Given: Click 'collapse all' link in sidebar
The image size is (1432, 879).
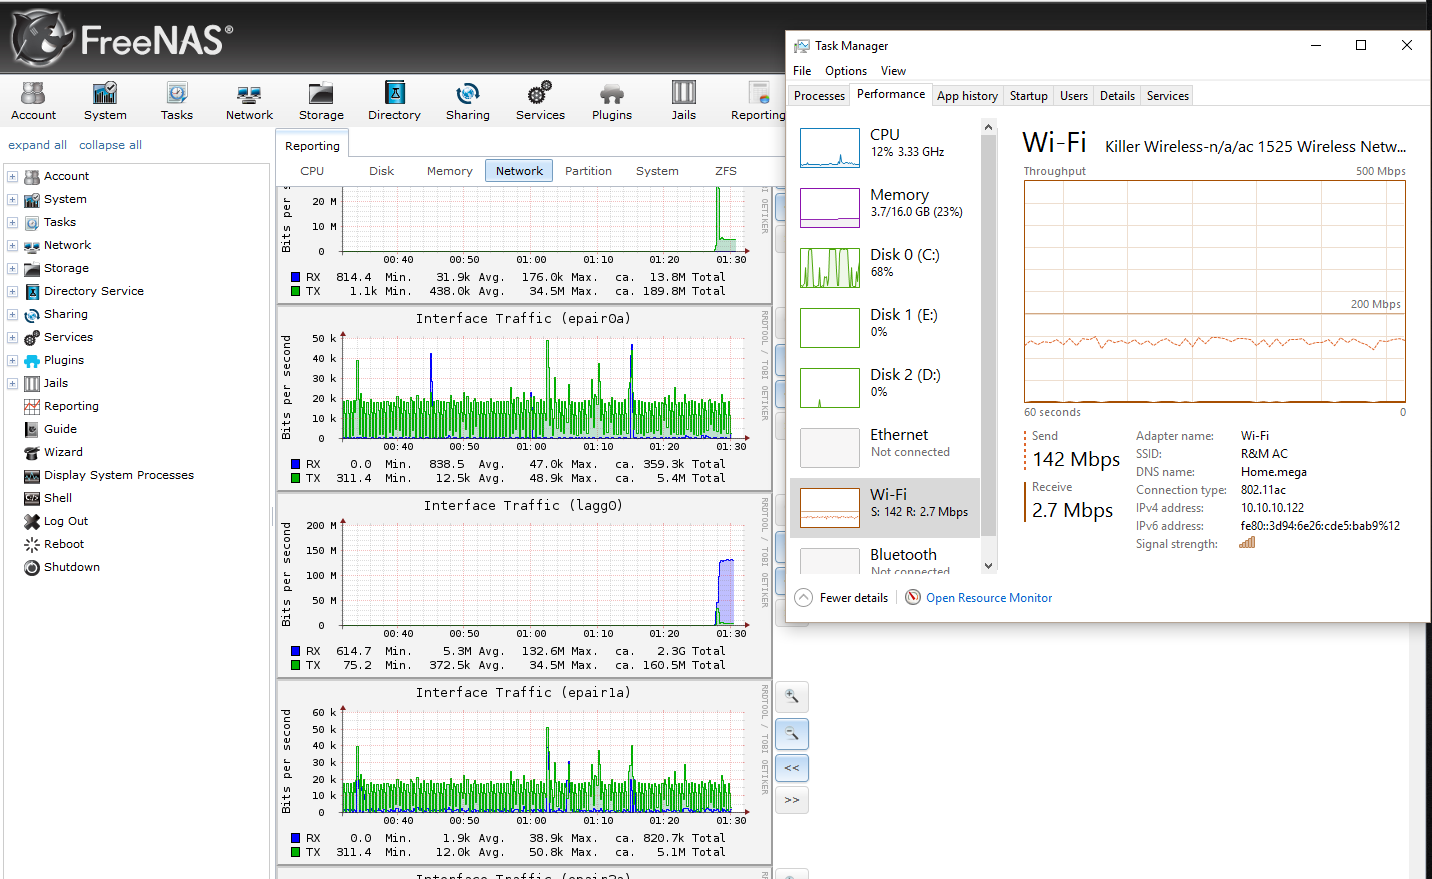Looking at the screenshot, I should click(x=110, y=145).
